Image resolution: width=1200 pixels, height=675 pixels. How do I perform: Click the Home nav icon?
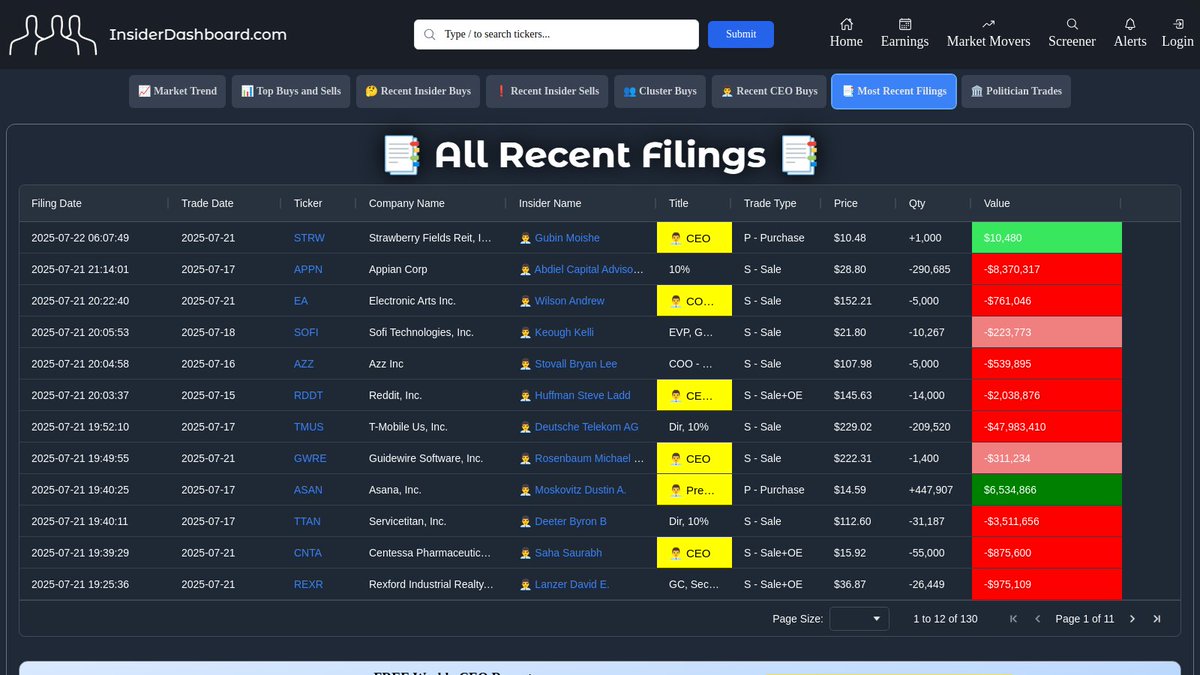click(846, 24)
